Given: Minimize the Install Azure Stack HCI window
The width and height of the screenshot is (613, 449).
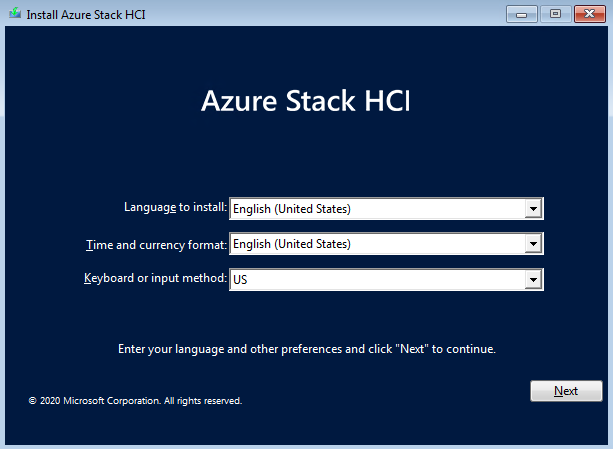Looking at the screenshot, I should coord(522,13).
